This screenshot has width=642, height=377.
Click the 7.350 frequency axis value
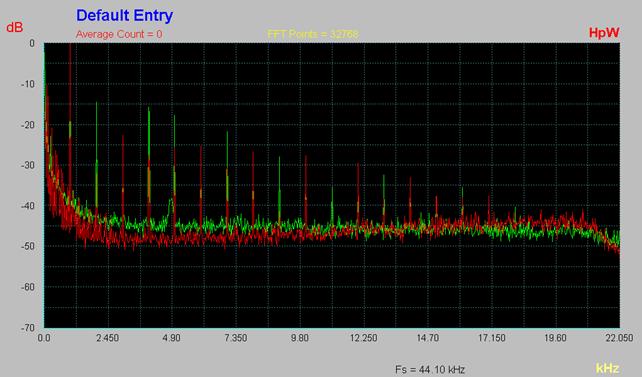tap(235, 338)
